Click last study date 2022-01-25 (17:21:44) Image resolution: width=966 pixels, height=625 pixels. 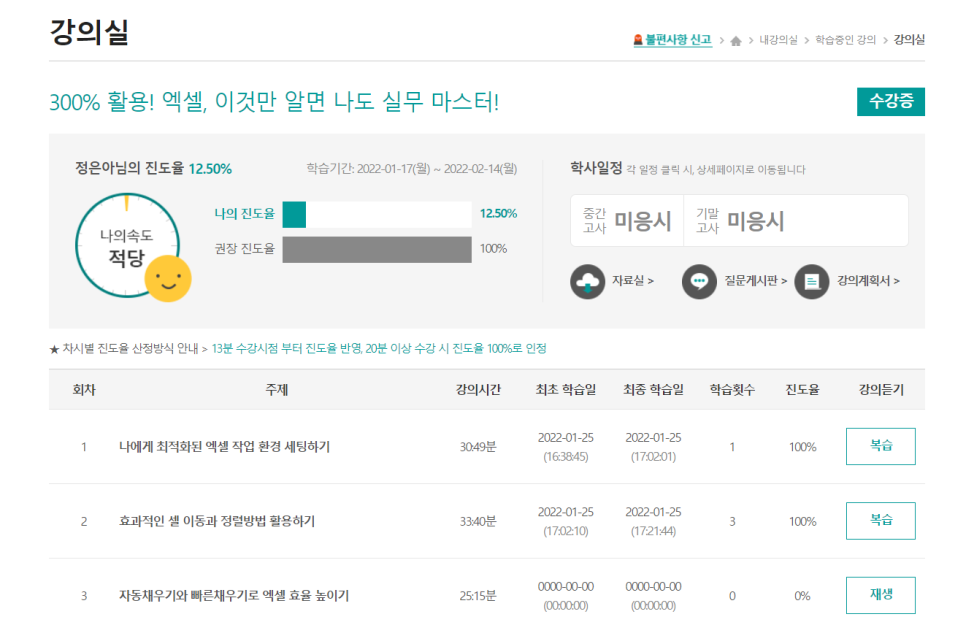pos(653,521)
